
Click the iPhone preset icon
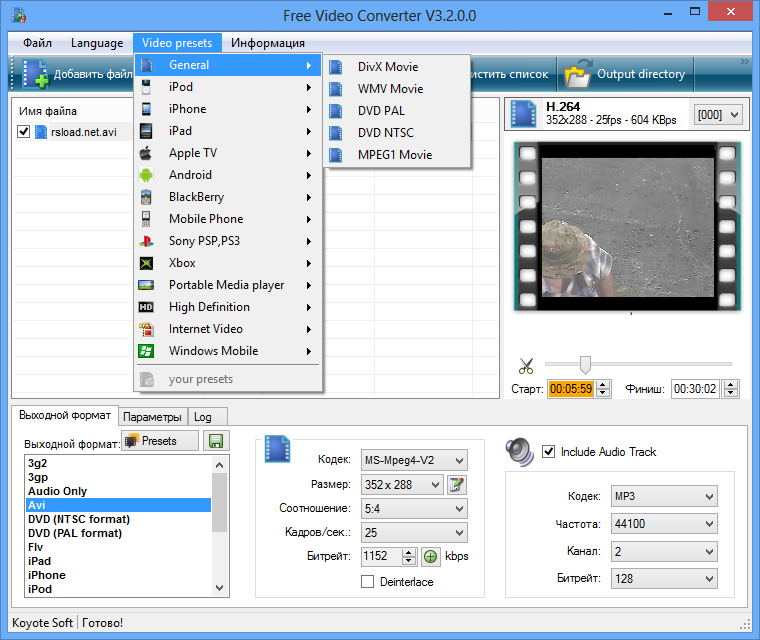click(x=146, y=109)
